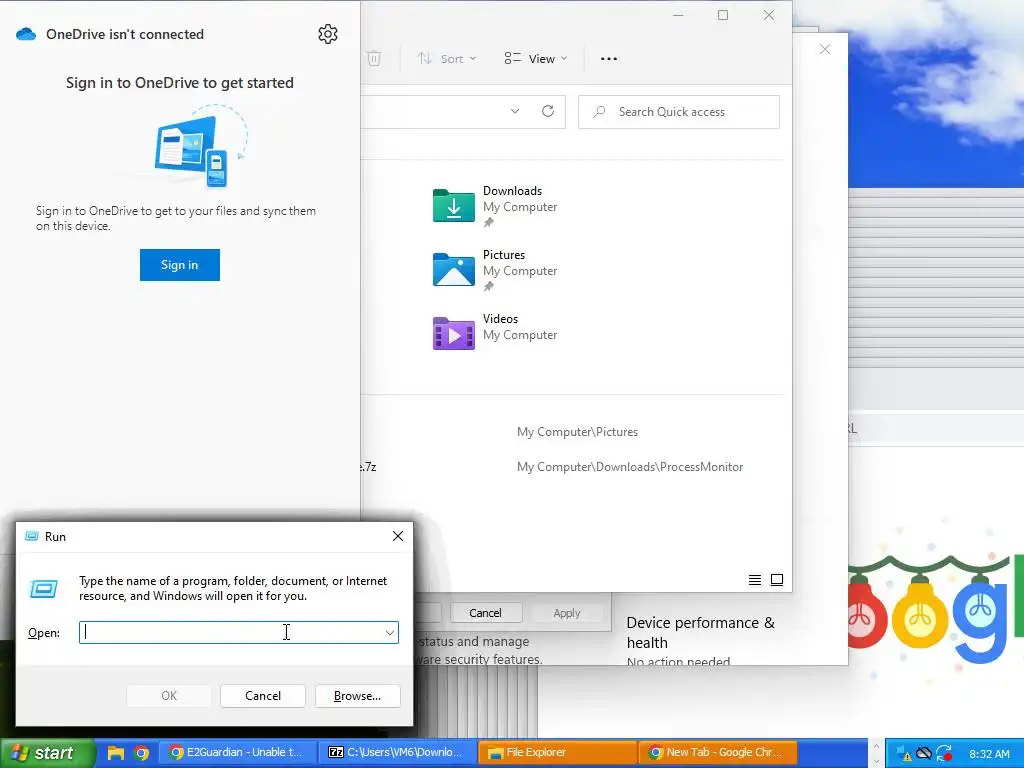The height and width of the screenshot is (768, 1024).
Task: Click Browse... in the Run dialog
Action: [357, 696]
